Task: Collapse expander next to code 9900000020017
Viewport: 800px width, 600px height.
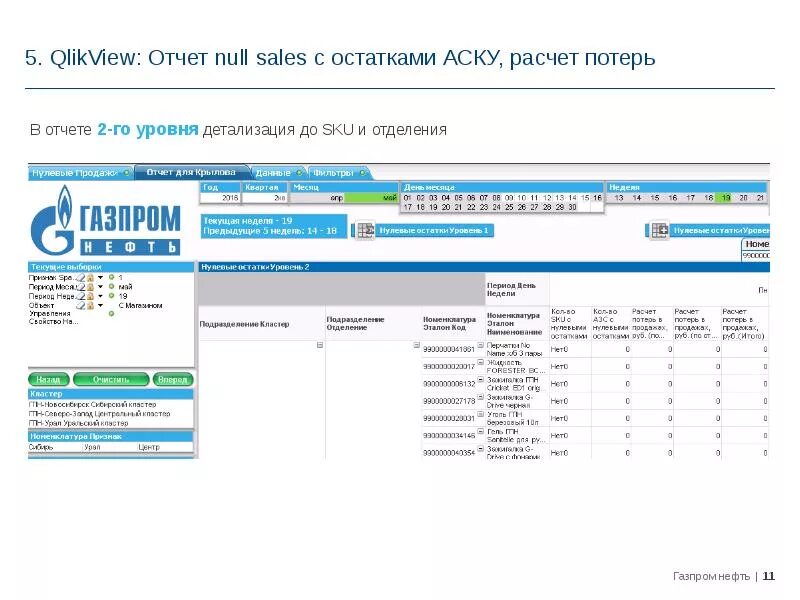Action: tap(480, 362)
